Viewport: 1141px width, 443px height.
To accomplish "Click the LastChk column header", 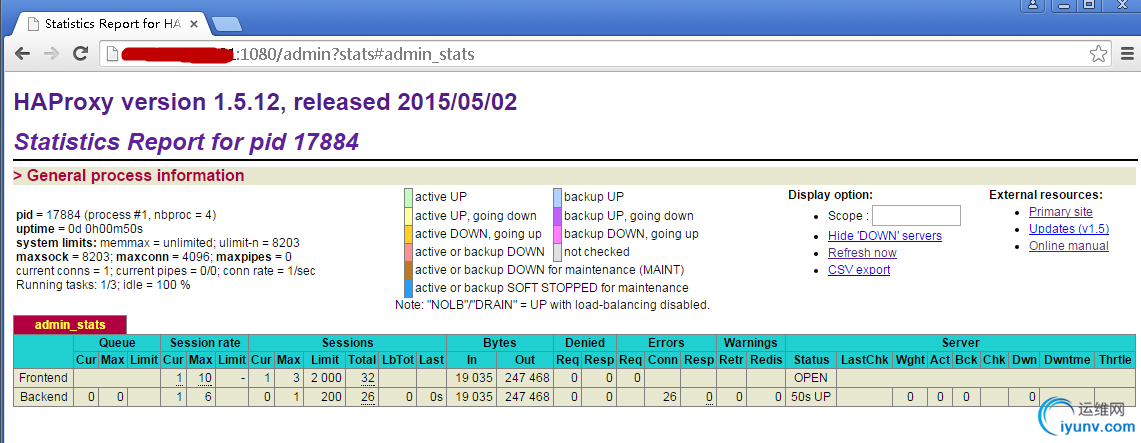I will click(864, 360).
